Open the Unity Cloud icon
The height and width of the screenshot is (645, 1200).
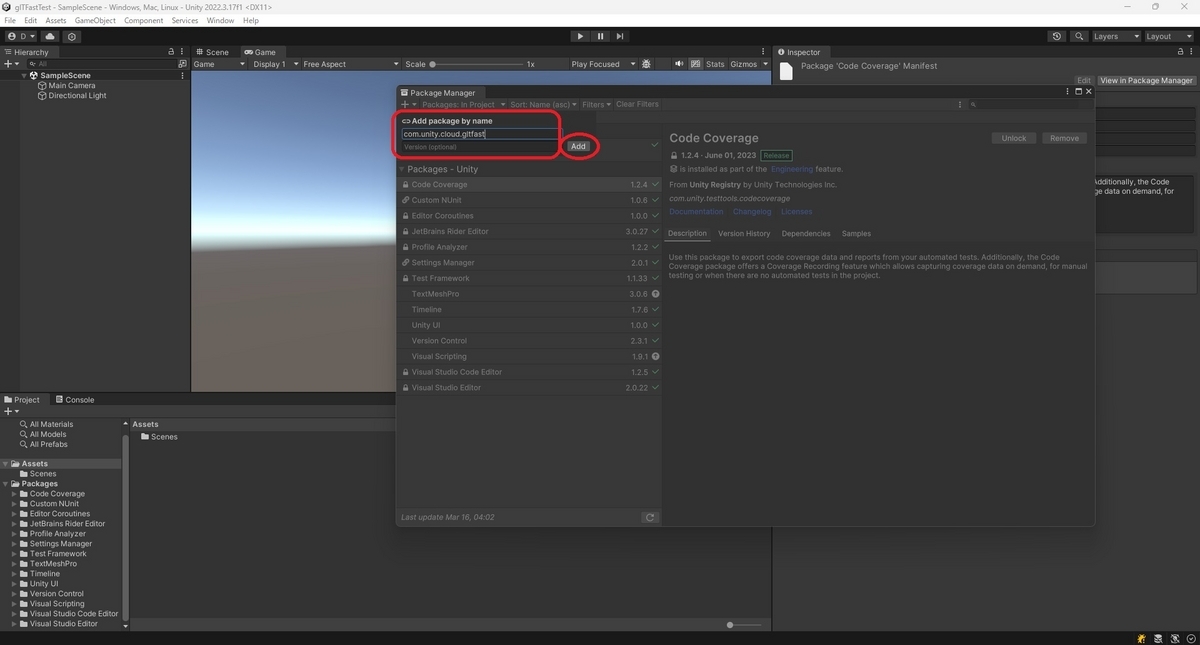coord(50,36)
